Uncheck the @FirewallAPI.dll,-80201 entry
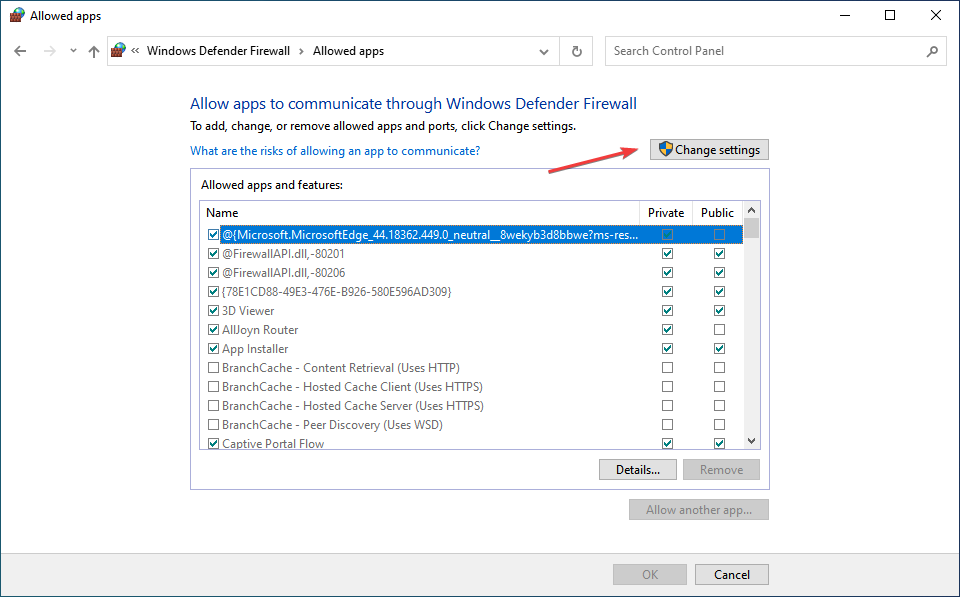 213,253
